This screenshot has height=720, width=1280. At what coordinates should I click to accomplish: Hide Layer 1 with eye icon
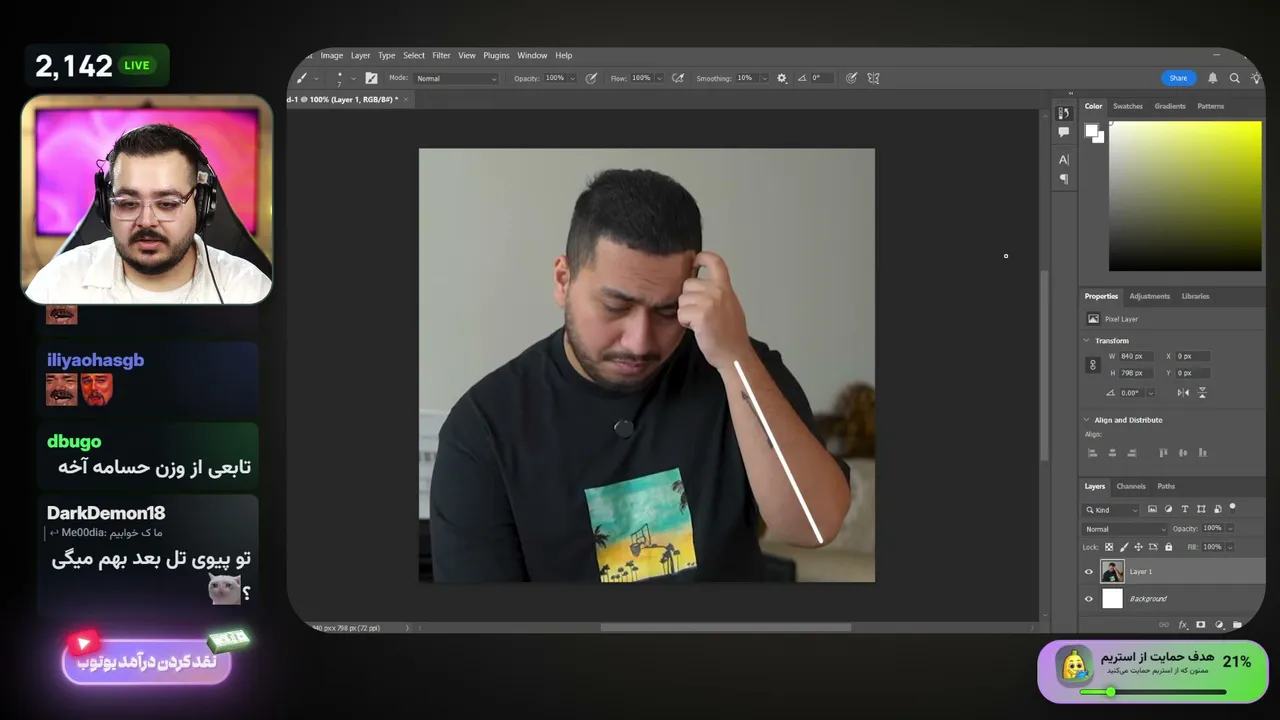[1089, 572]
